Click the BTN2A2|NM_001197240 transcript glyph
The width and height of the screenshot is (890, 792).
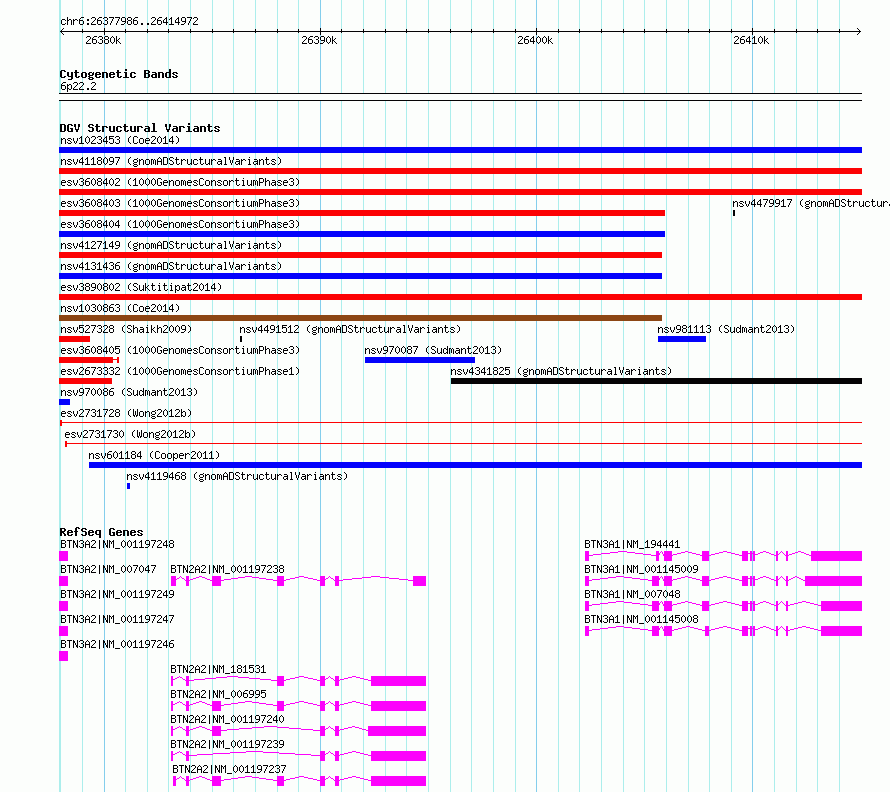299,731
